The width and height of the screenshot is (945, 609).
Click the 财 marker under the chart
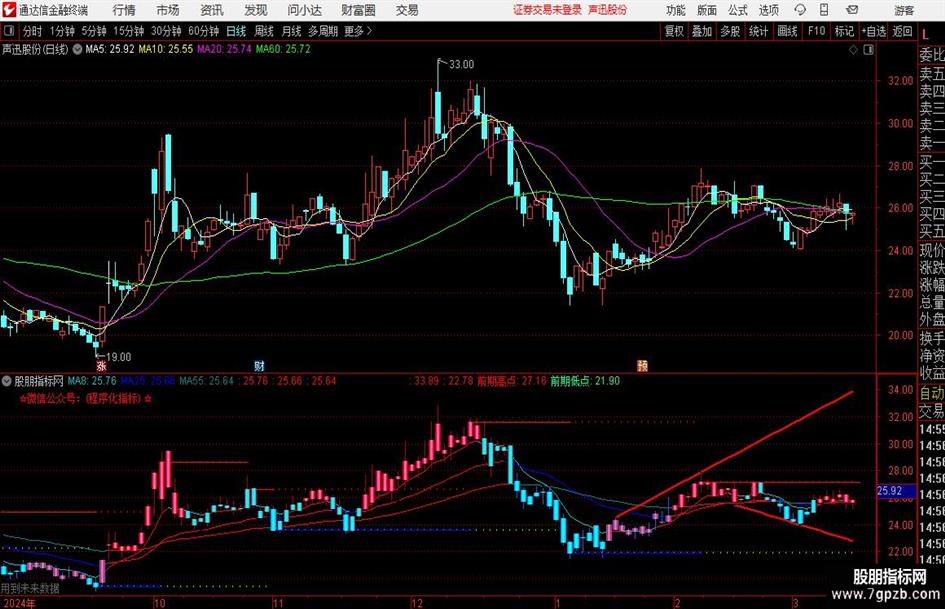pos(259,365)
